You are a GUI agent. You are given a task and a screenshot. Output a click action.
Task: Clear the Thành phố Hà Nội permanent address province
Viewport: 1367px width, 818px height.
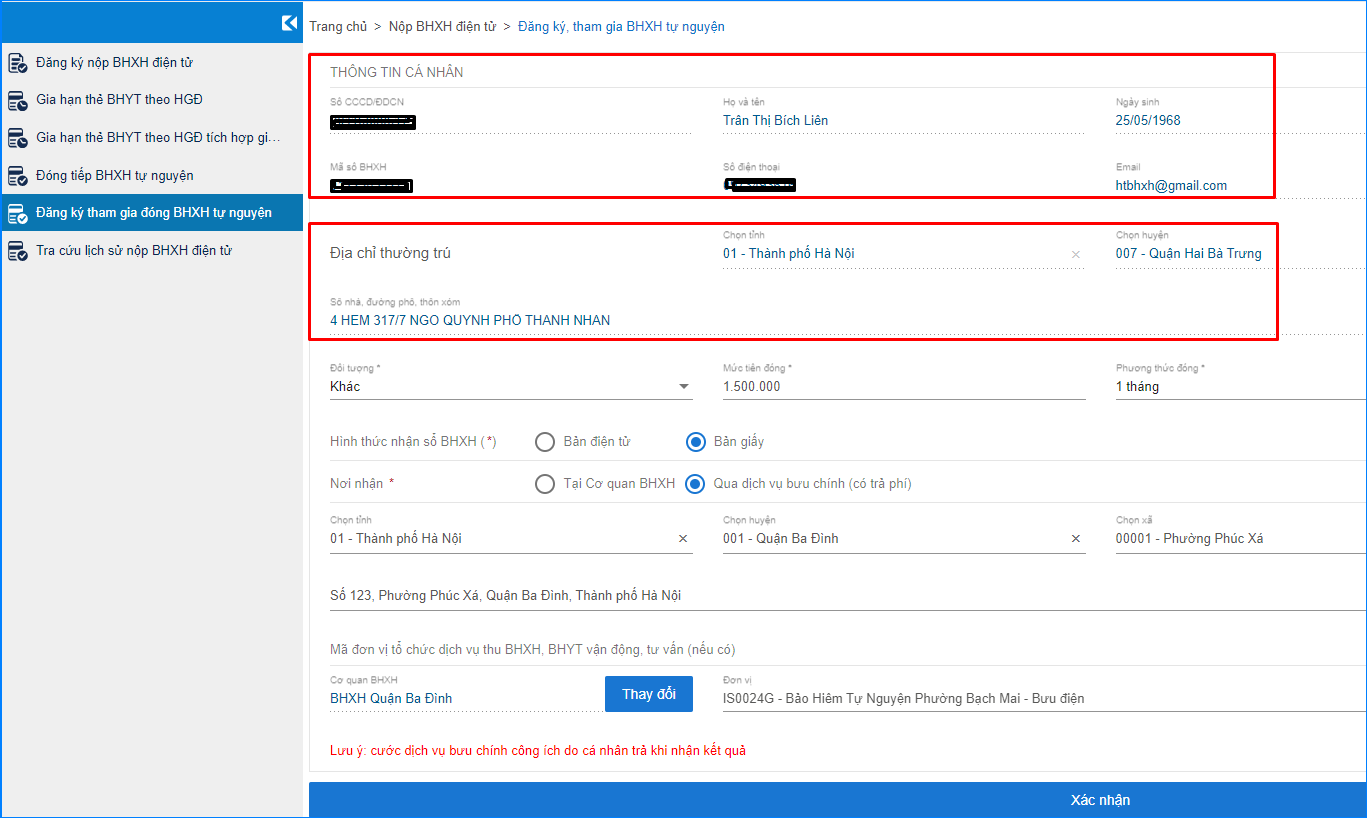pyautogui.click(x=1076, y=255)
